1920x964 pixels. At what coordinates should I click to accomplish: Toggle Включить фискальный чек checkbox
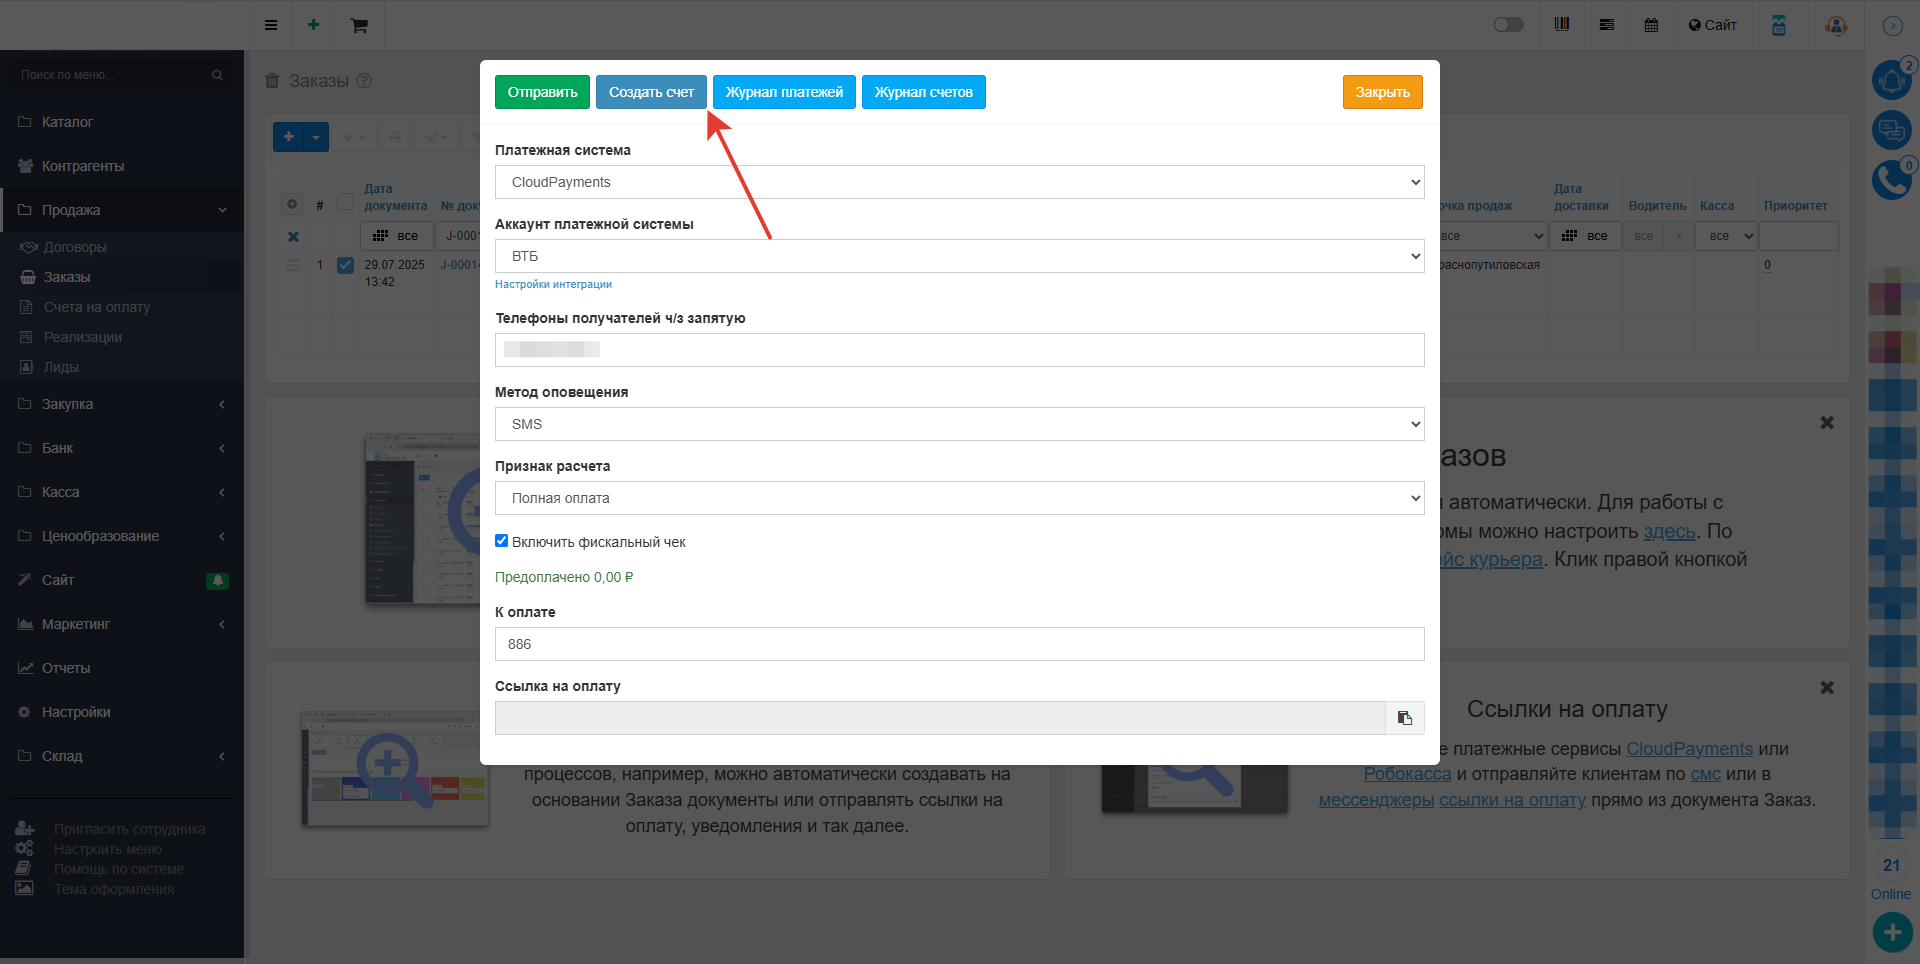point(502,541)
